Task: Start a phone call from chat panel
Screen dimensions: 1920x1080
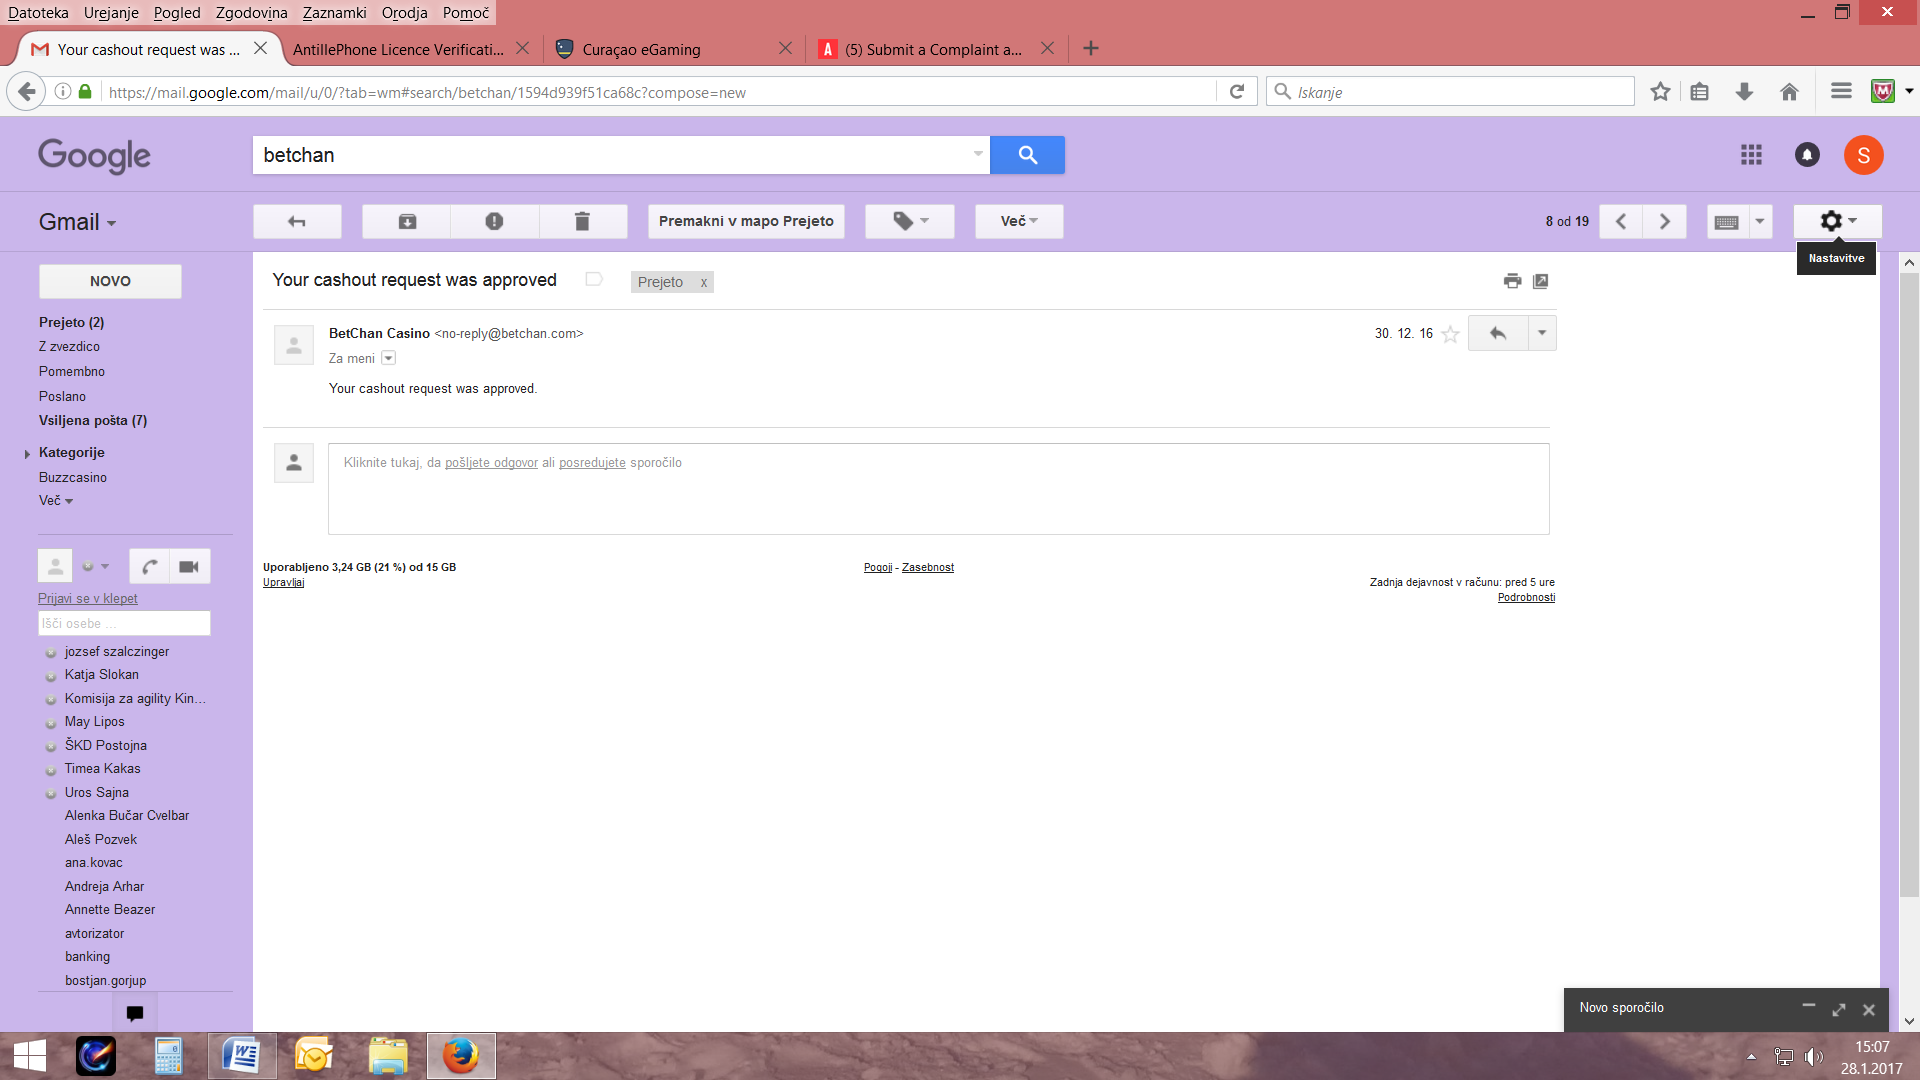Action: click(x=149, y=566)
